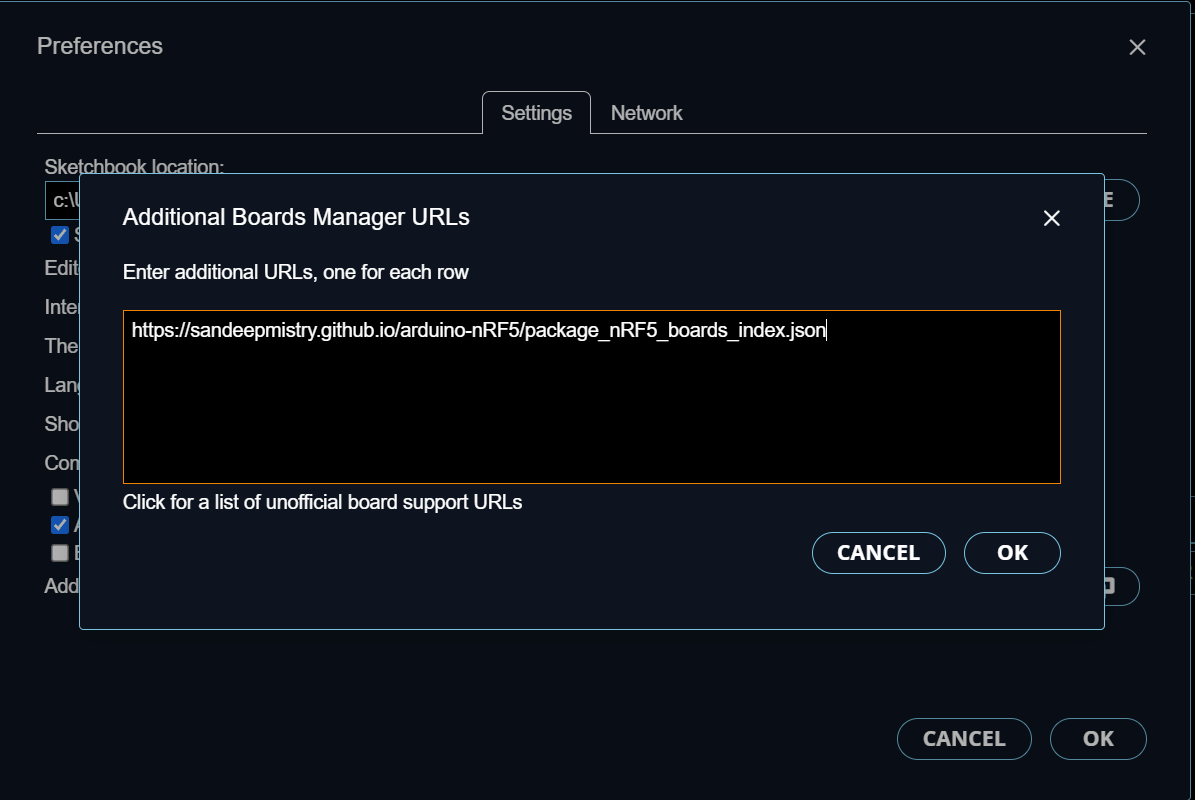Image resolution: width=1195 pixels, height=800 pixels.
Task: Tick the unchecked checkbox just below 'Con' label
Action: (59, 497)
